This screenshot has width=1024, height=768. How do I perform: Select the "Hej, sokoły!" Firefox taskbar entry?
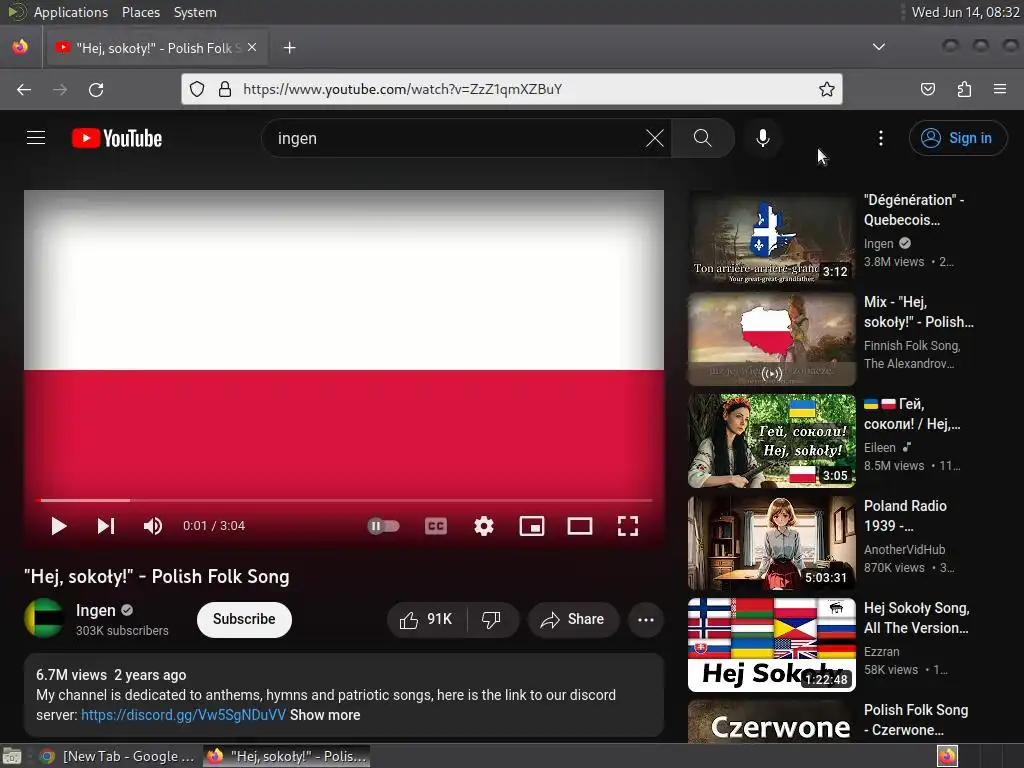coord(287,756)
